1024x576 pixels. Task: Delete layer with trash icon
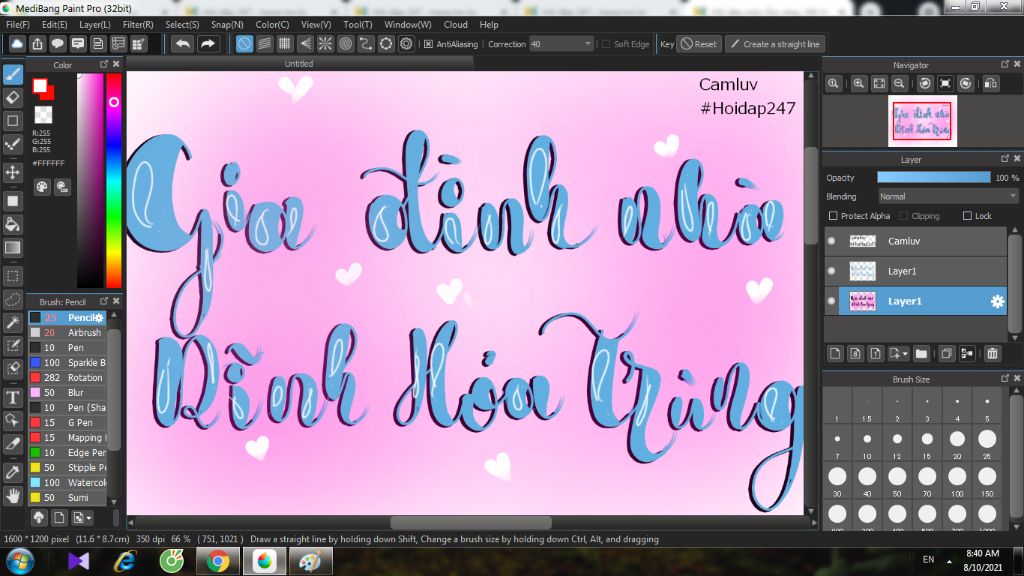tap(993, 353)
